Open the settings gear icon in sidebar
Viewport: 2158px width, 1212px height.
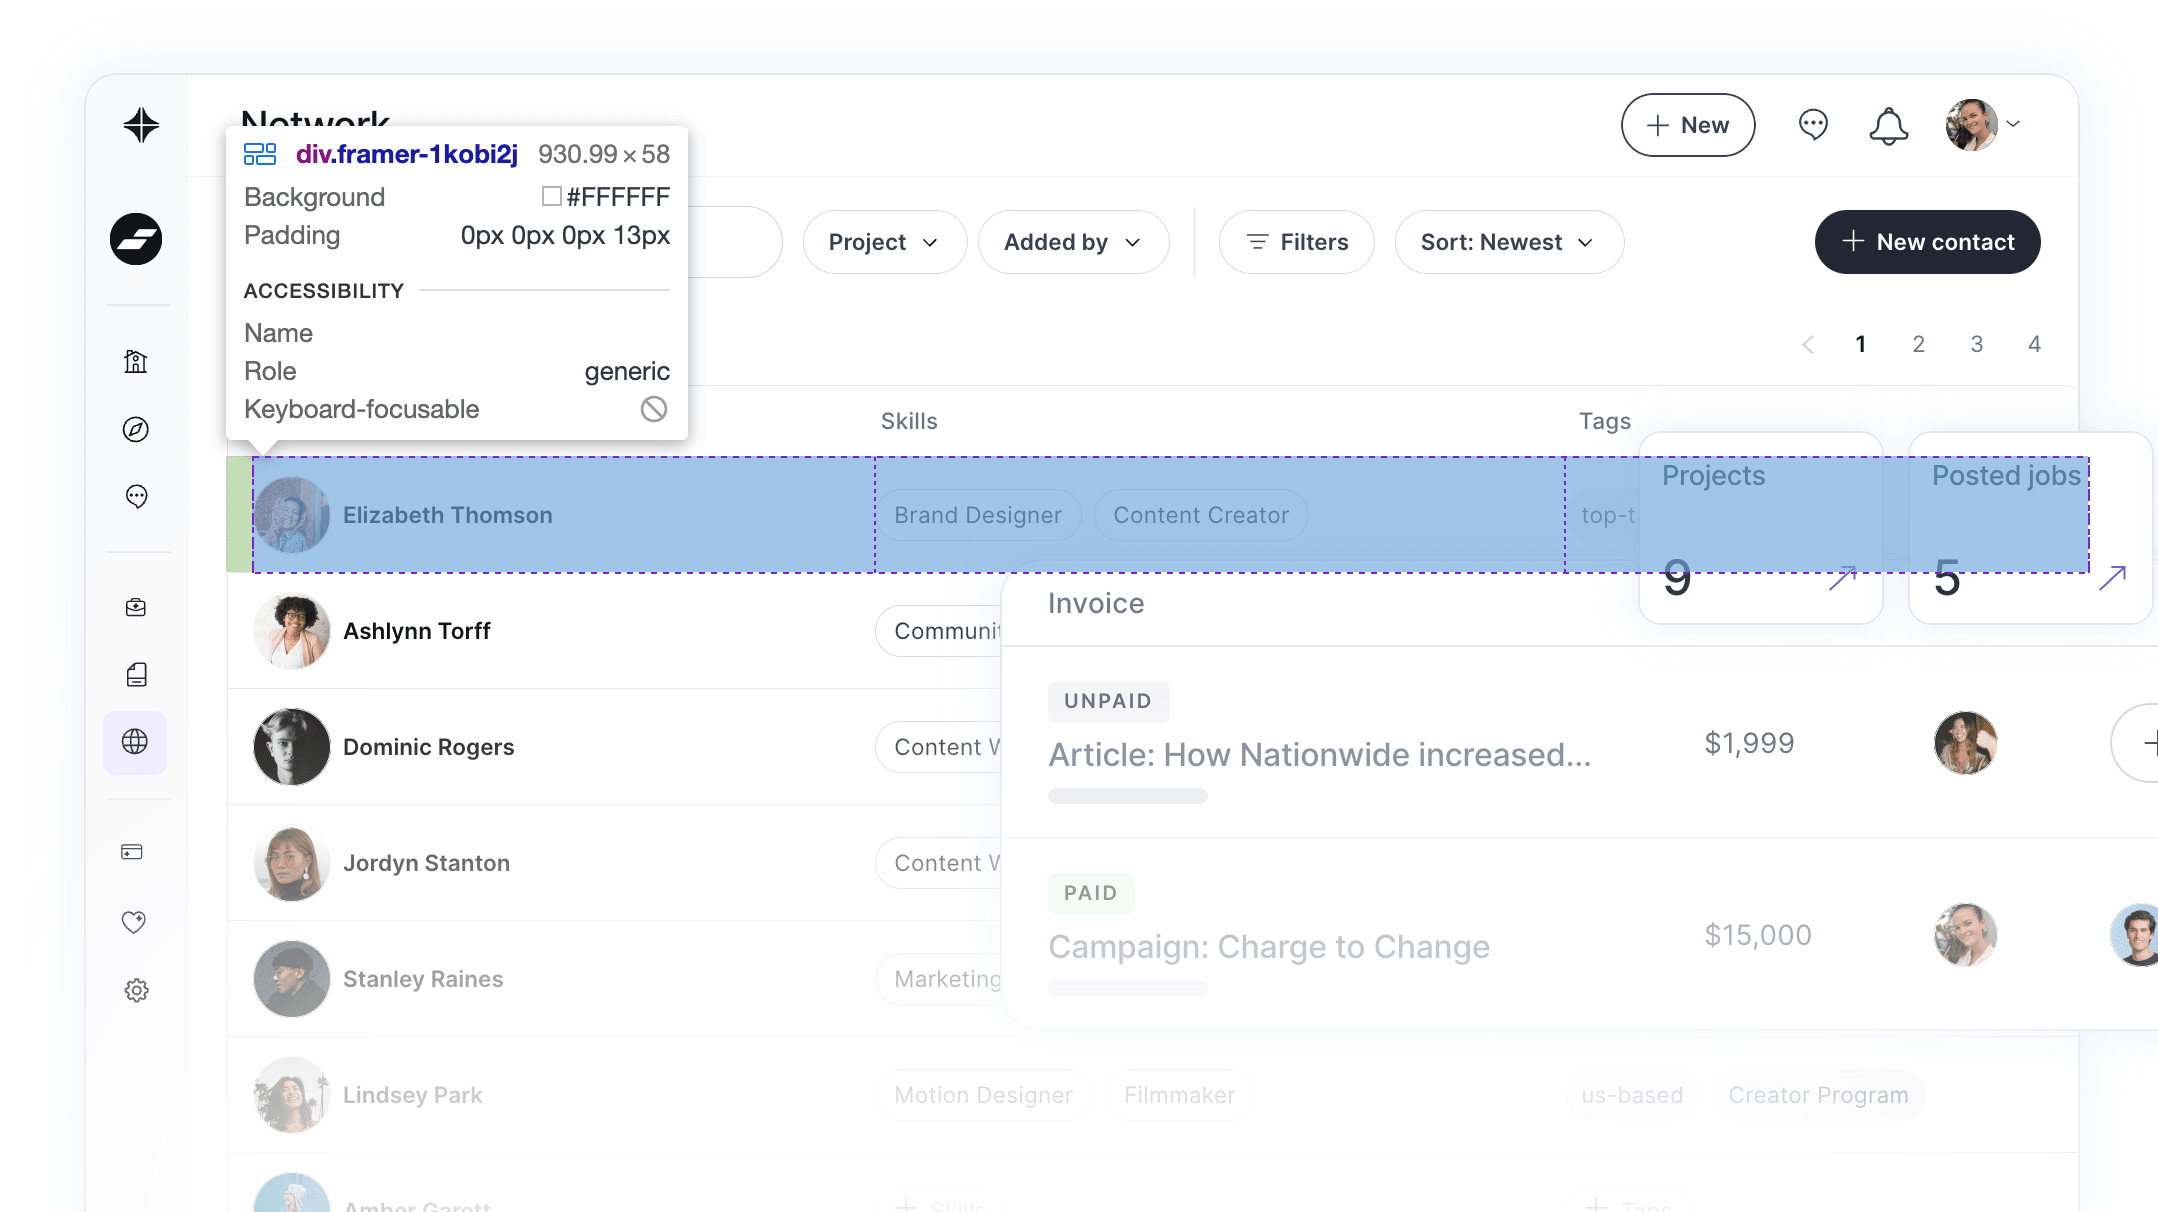[136, 990]
